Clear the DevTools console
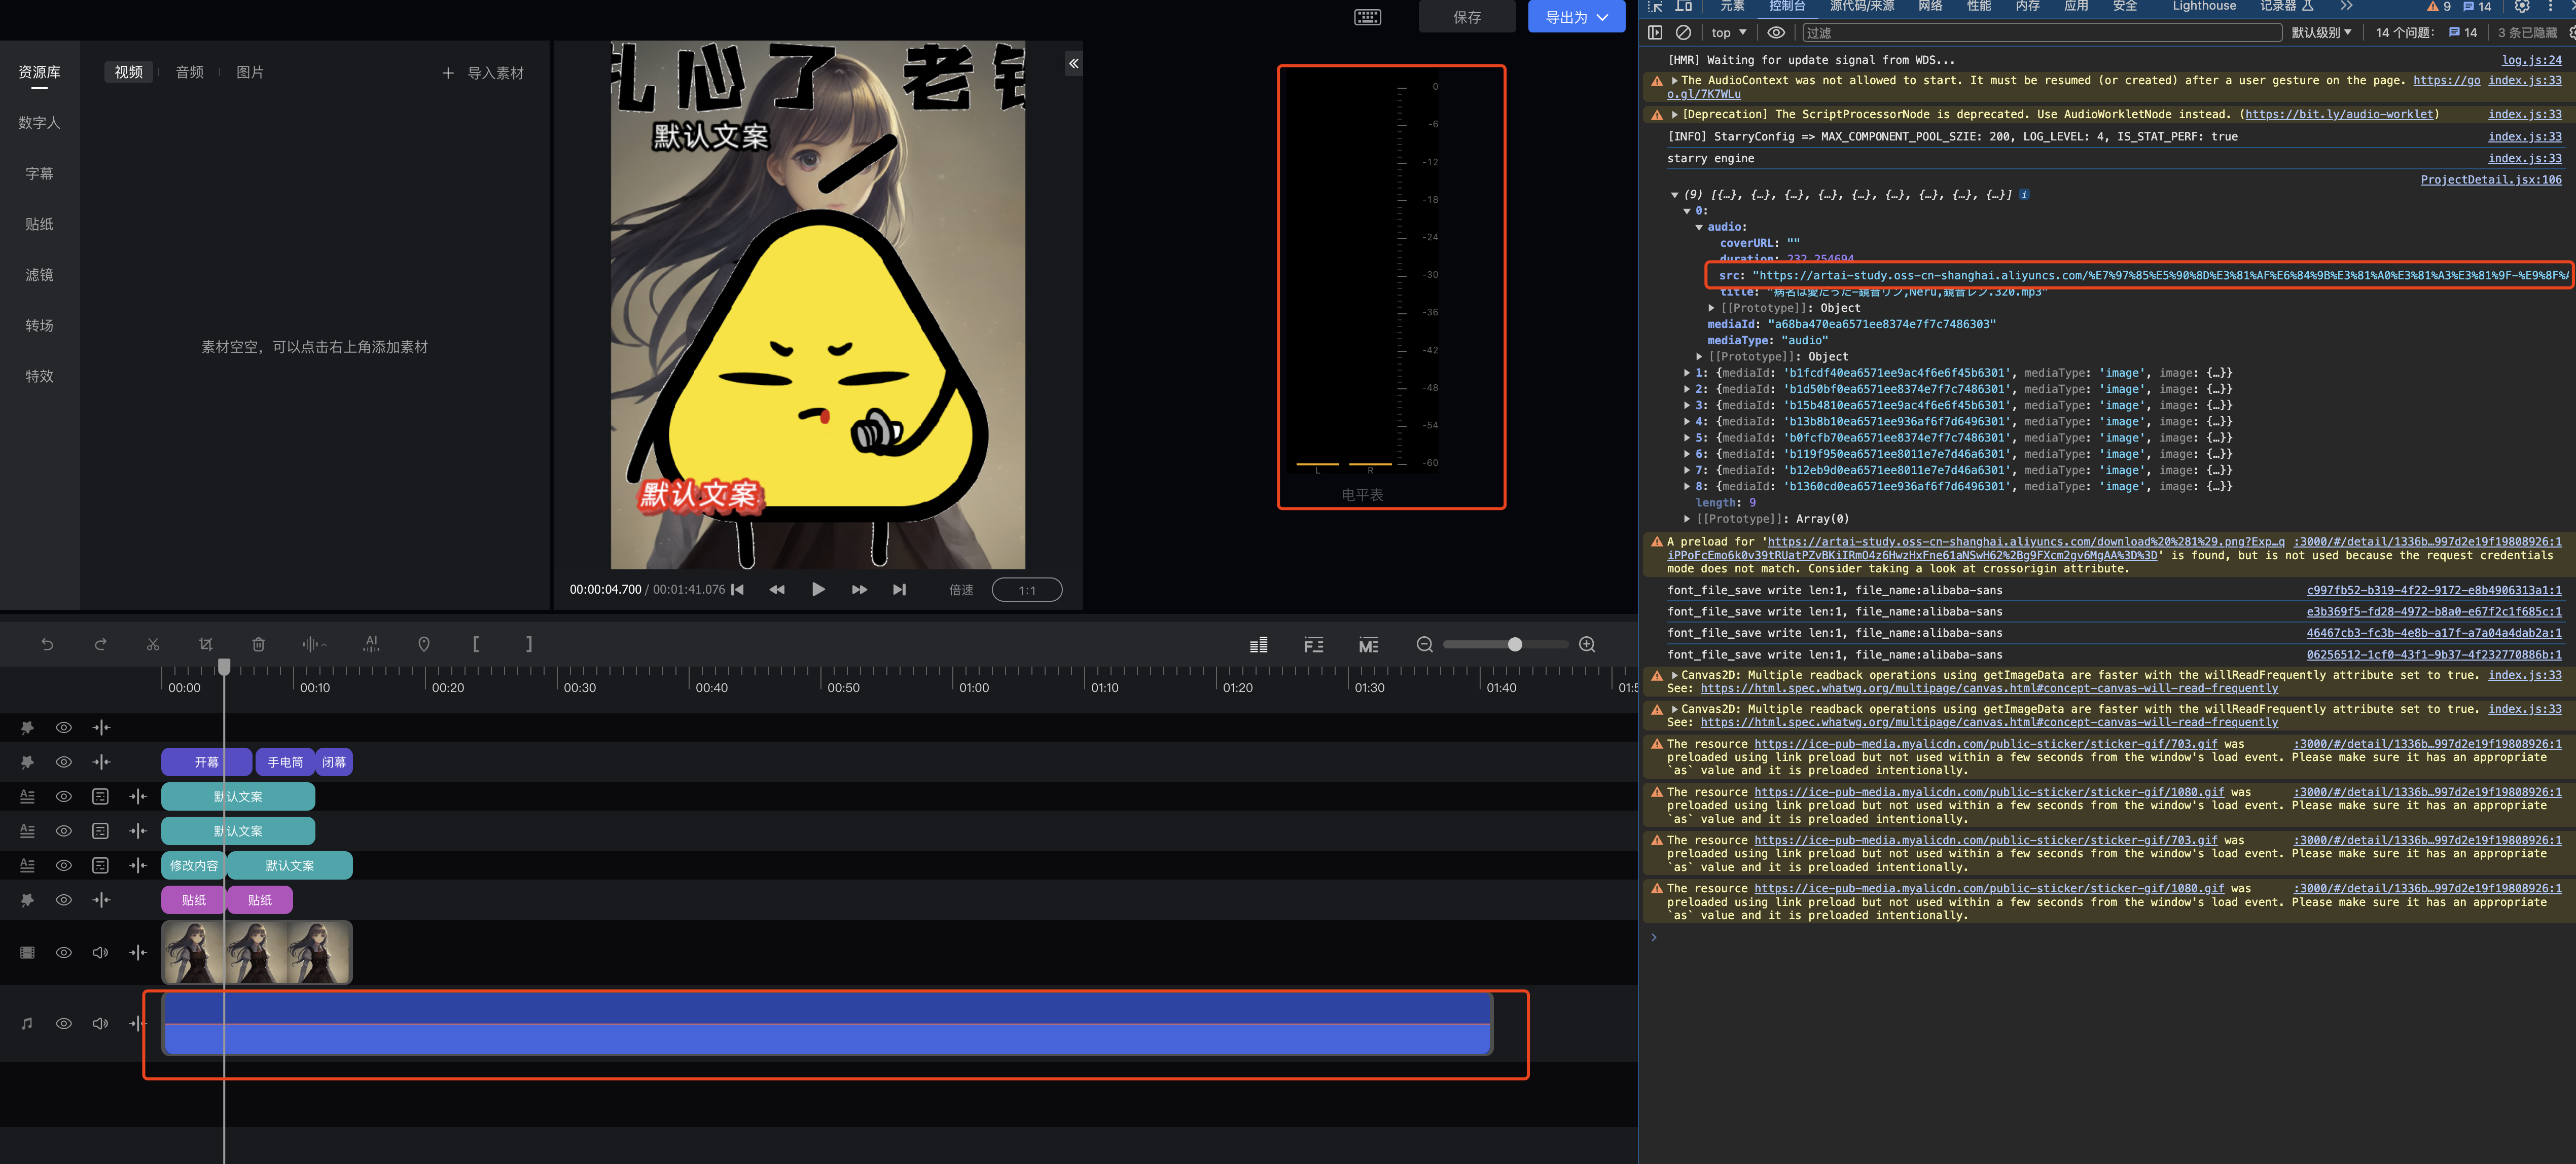Viewport: 2576px width, 1164px height. click(1684, 33)
